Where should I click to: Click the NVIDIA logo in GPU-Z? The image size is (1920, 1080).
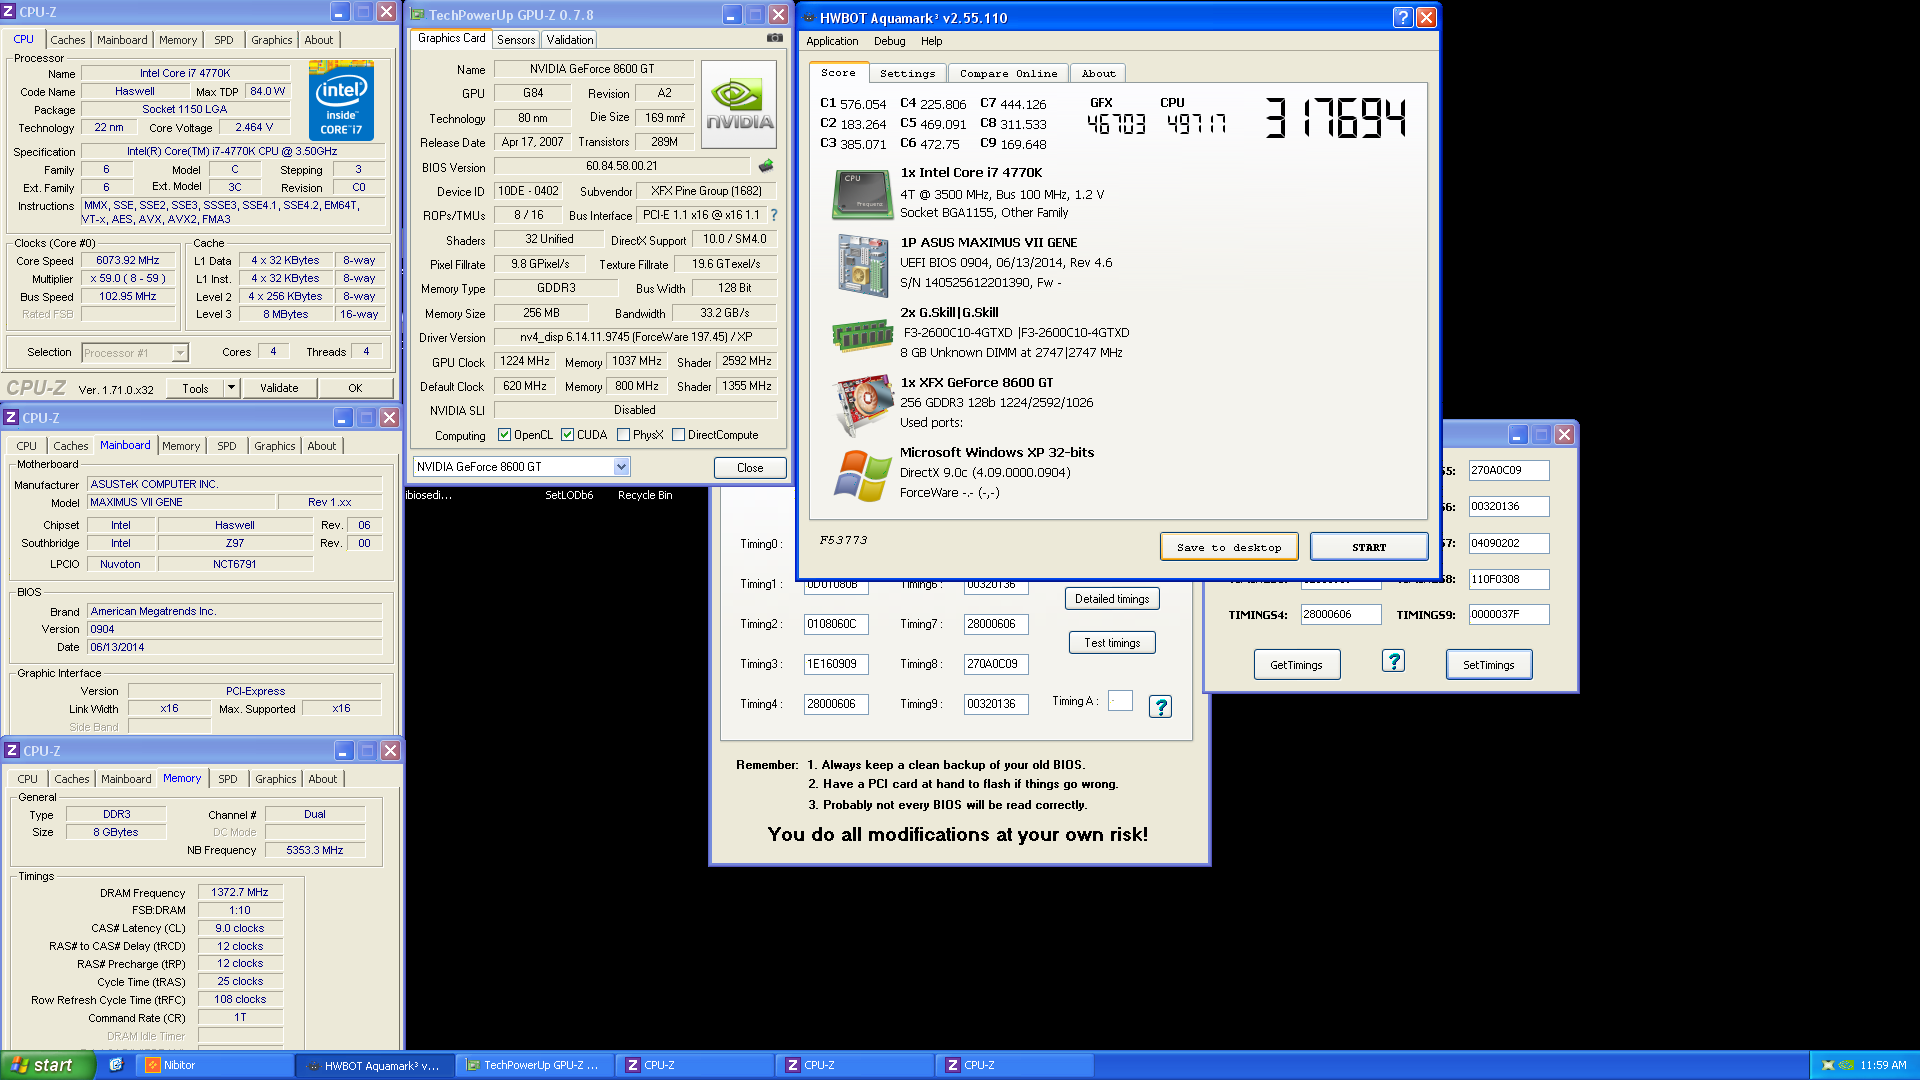click(x=739, y=104)
